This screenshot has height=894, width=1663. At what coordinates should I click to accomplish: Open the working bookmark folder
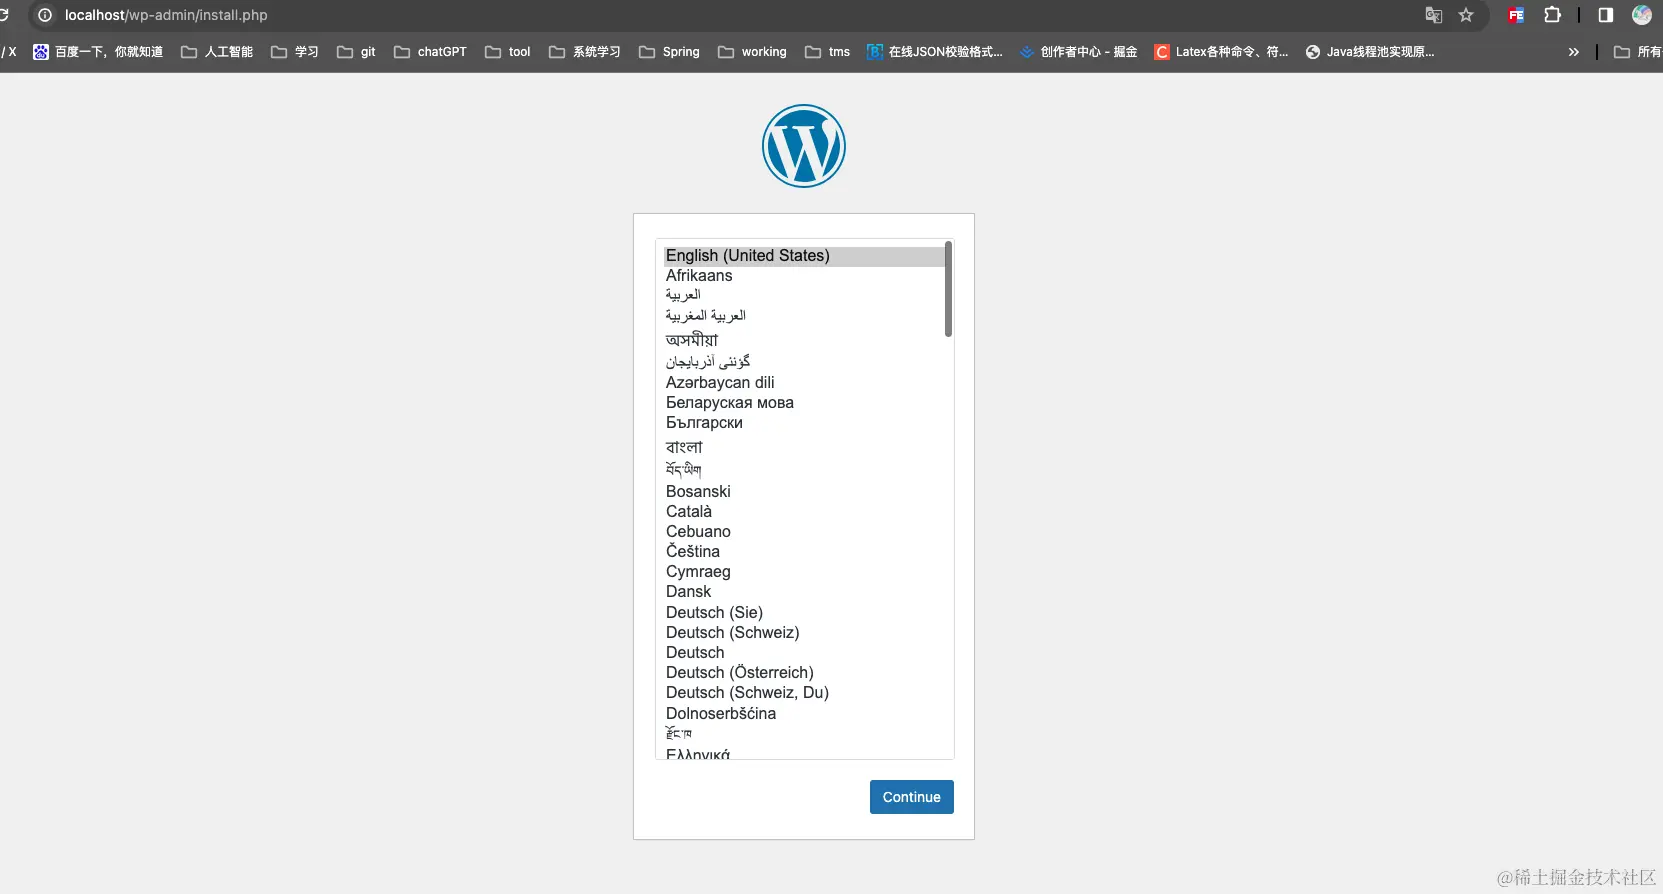pyautogui.click(x=753, y=52)
